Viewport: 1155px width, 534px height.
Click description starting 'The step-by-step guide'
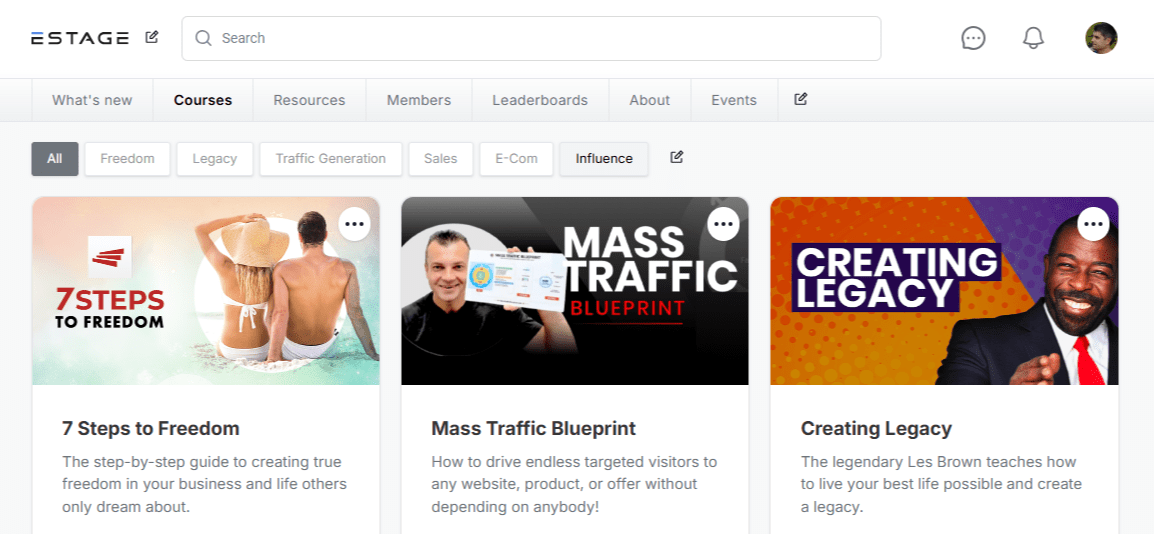[204, 485]
